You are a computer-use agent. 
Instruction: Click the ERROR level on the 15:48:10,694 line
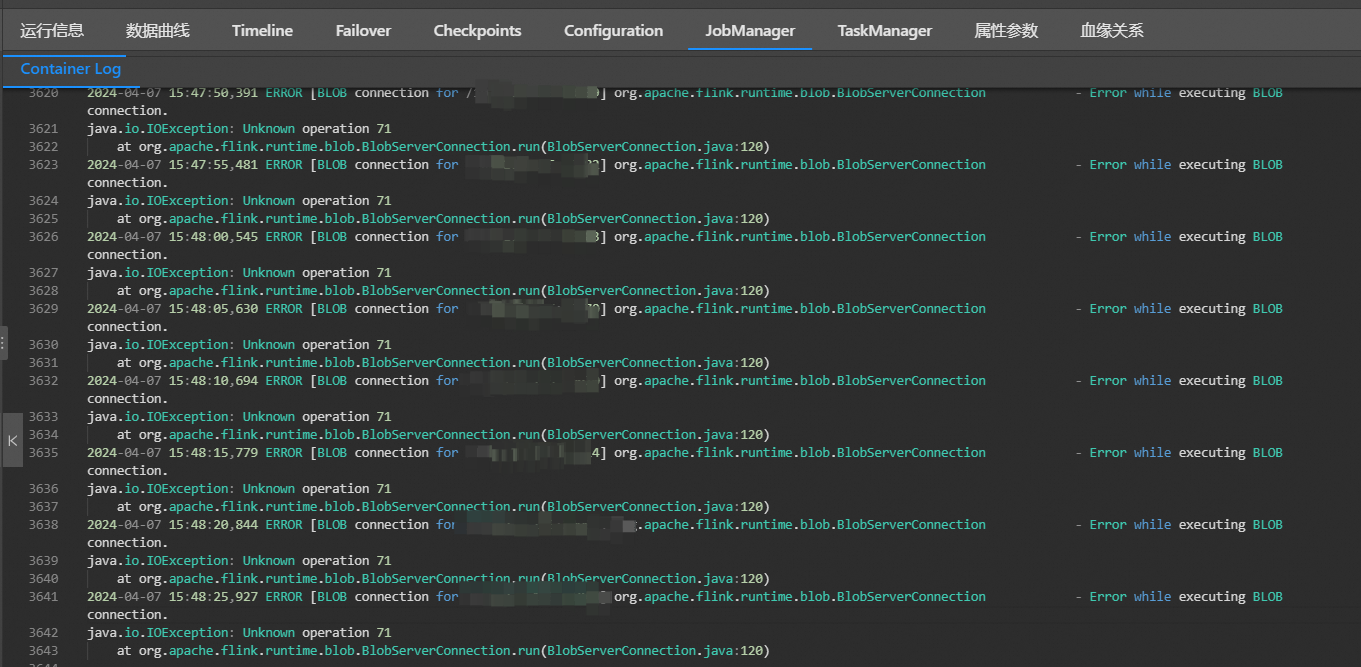(x=284, y=380)
